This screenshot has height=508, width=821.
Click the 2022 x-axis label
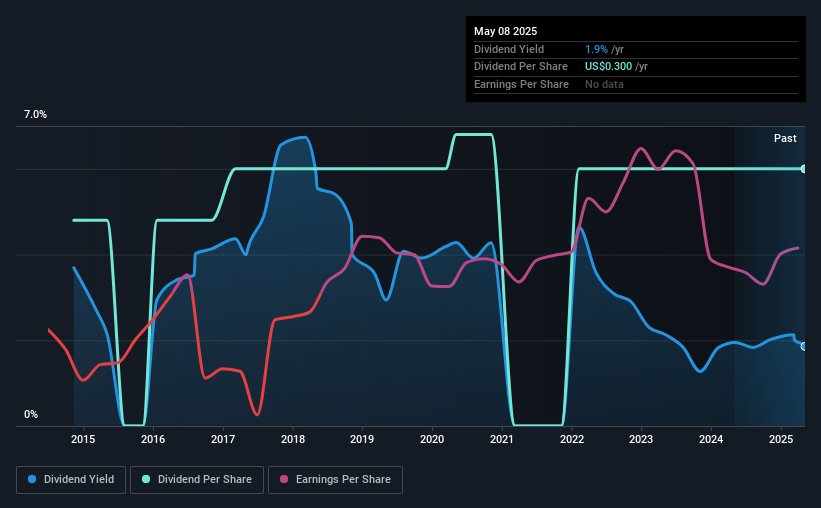572,439
